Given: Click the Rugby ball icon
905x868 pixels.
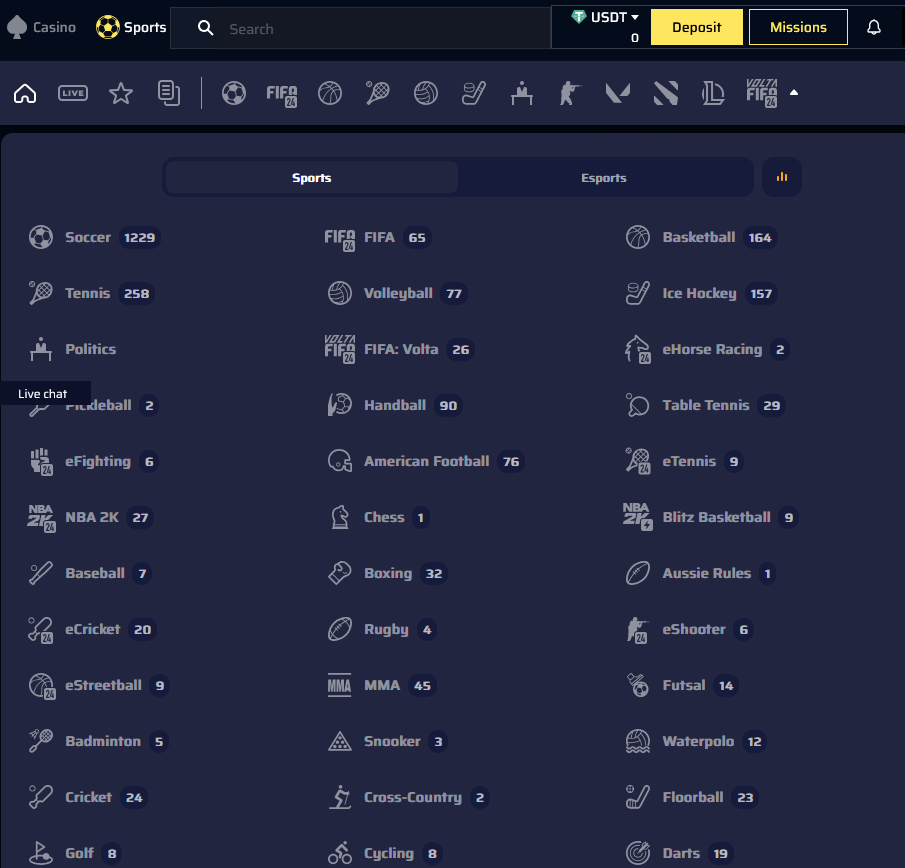Looking at the screenshot, I should tap(339, 629).
